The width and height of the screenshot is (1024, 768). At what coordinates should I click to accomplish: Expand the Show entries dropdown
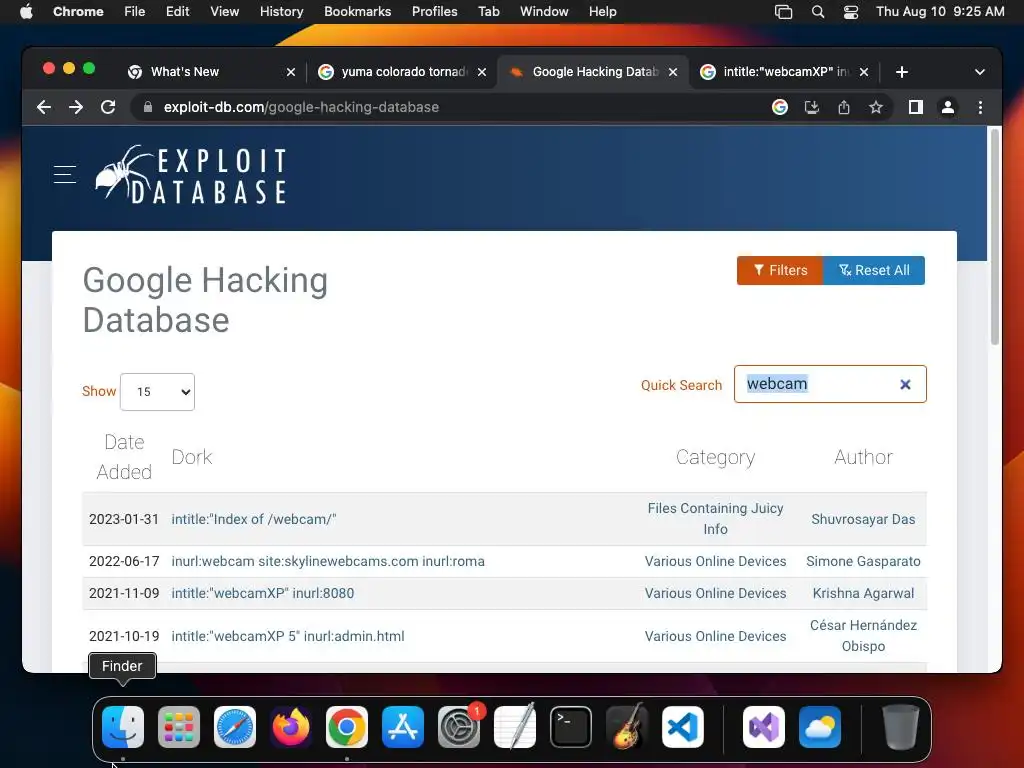[157, 392]
